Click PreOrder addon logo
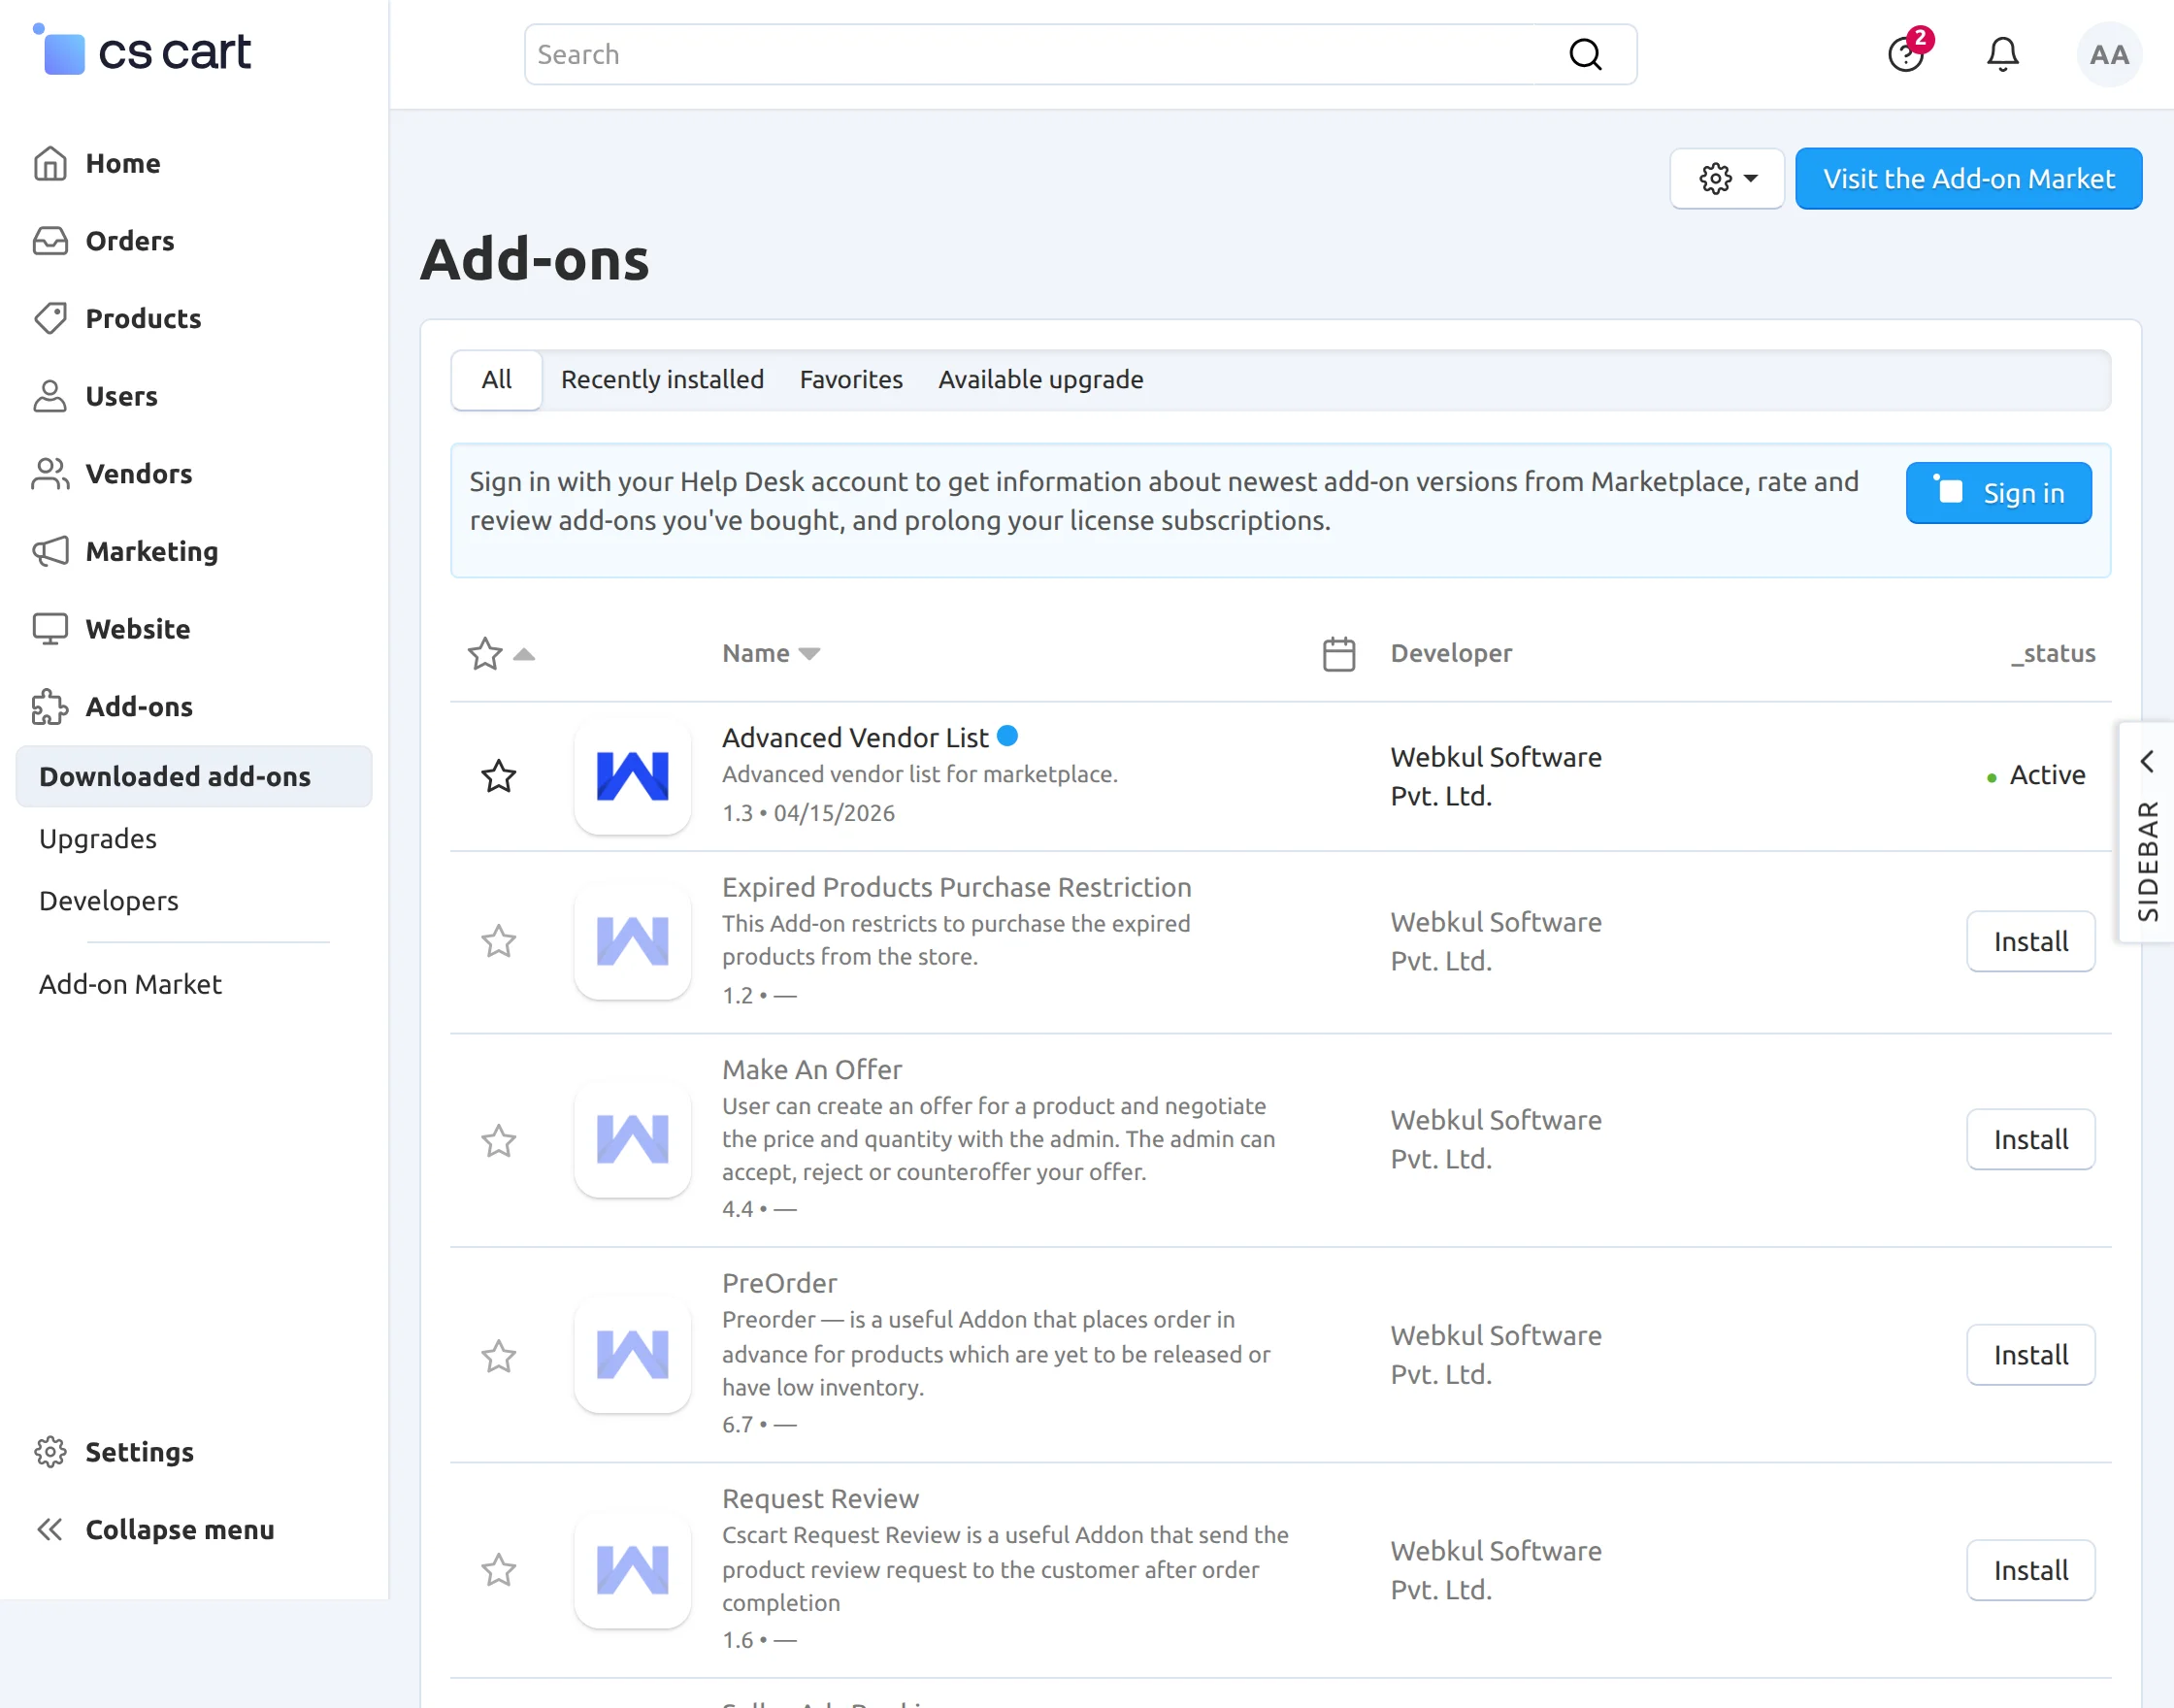The height and width of the screenshot is (1708, 2174). tap(632, 1355)
